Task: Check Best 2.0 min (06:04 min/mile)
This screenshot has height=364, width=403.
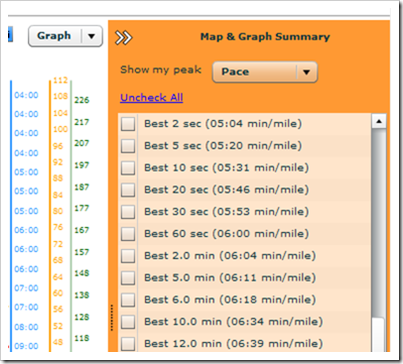Action: click(128, 256)
